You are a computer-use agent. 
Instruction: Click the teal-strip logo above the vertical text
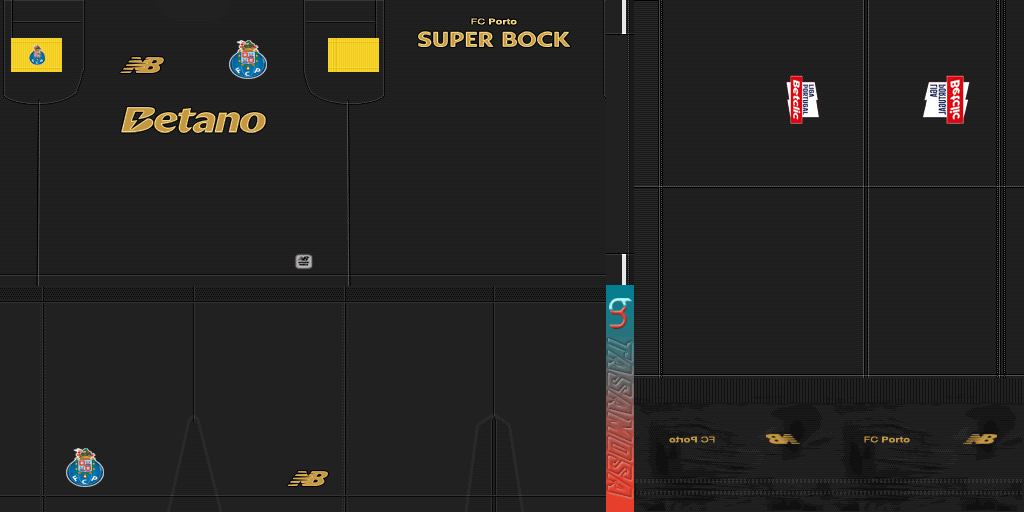(619, 312)
